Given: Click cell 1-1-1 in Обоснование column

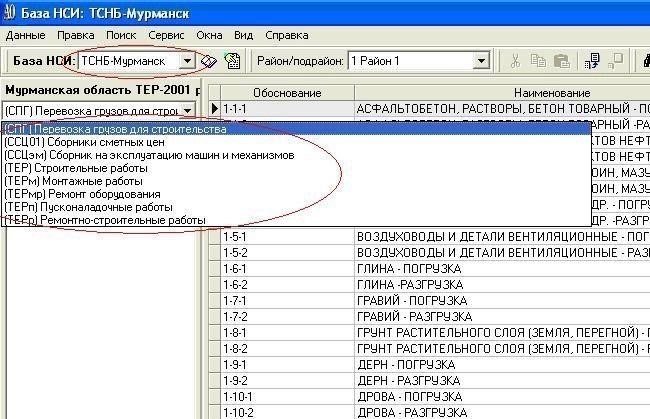Looking at the screenshot, I should [x=287, y=109].
